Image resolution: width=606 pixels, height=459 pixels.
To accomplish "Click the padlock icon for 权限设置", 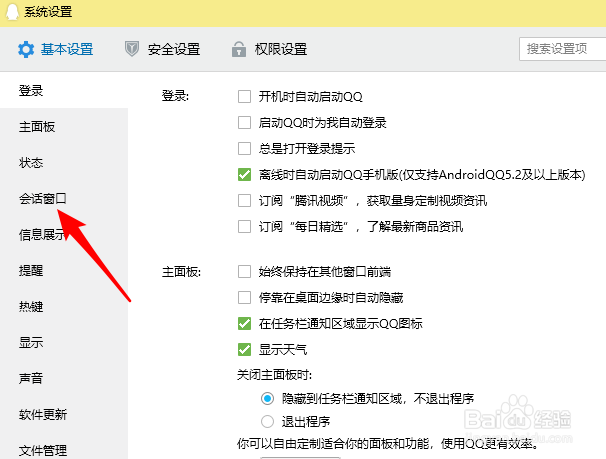I will [x=239, y=49].
